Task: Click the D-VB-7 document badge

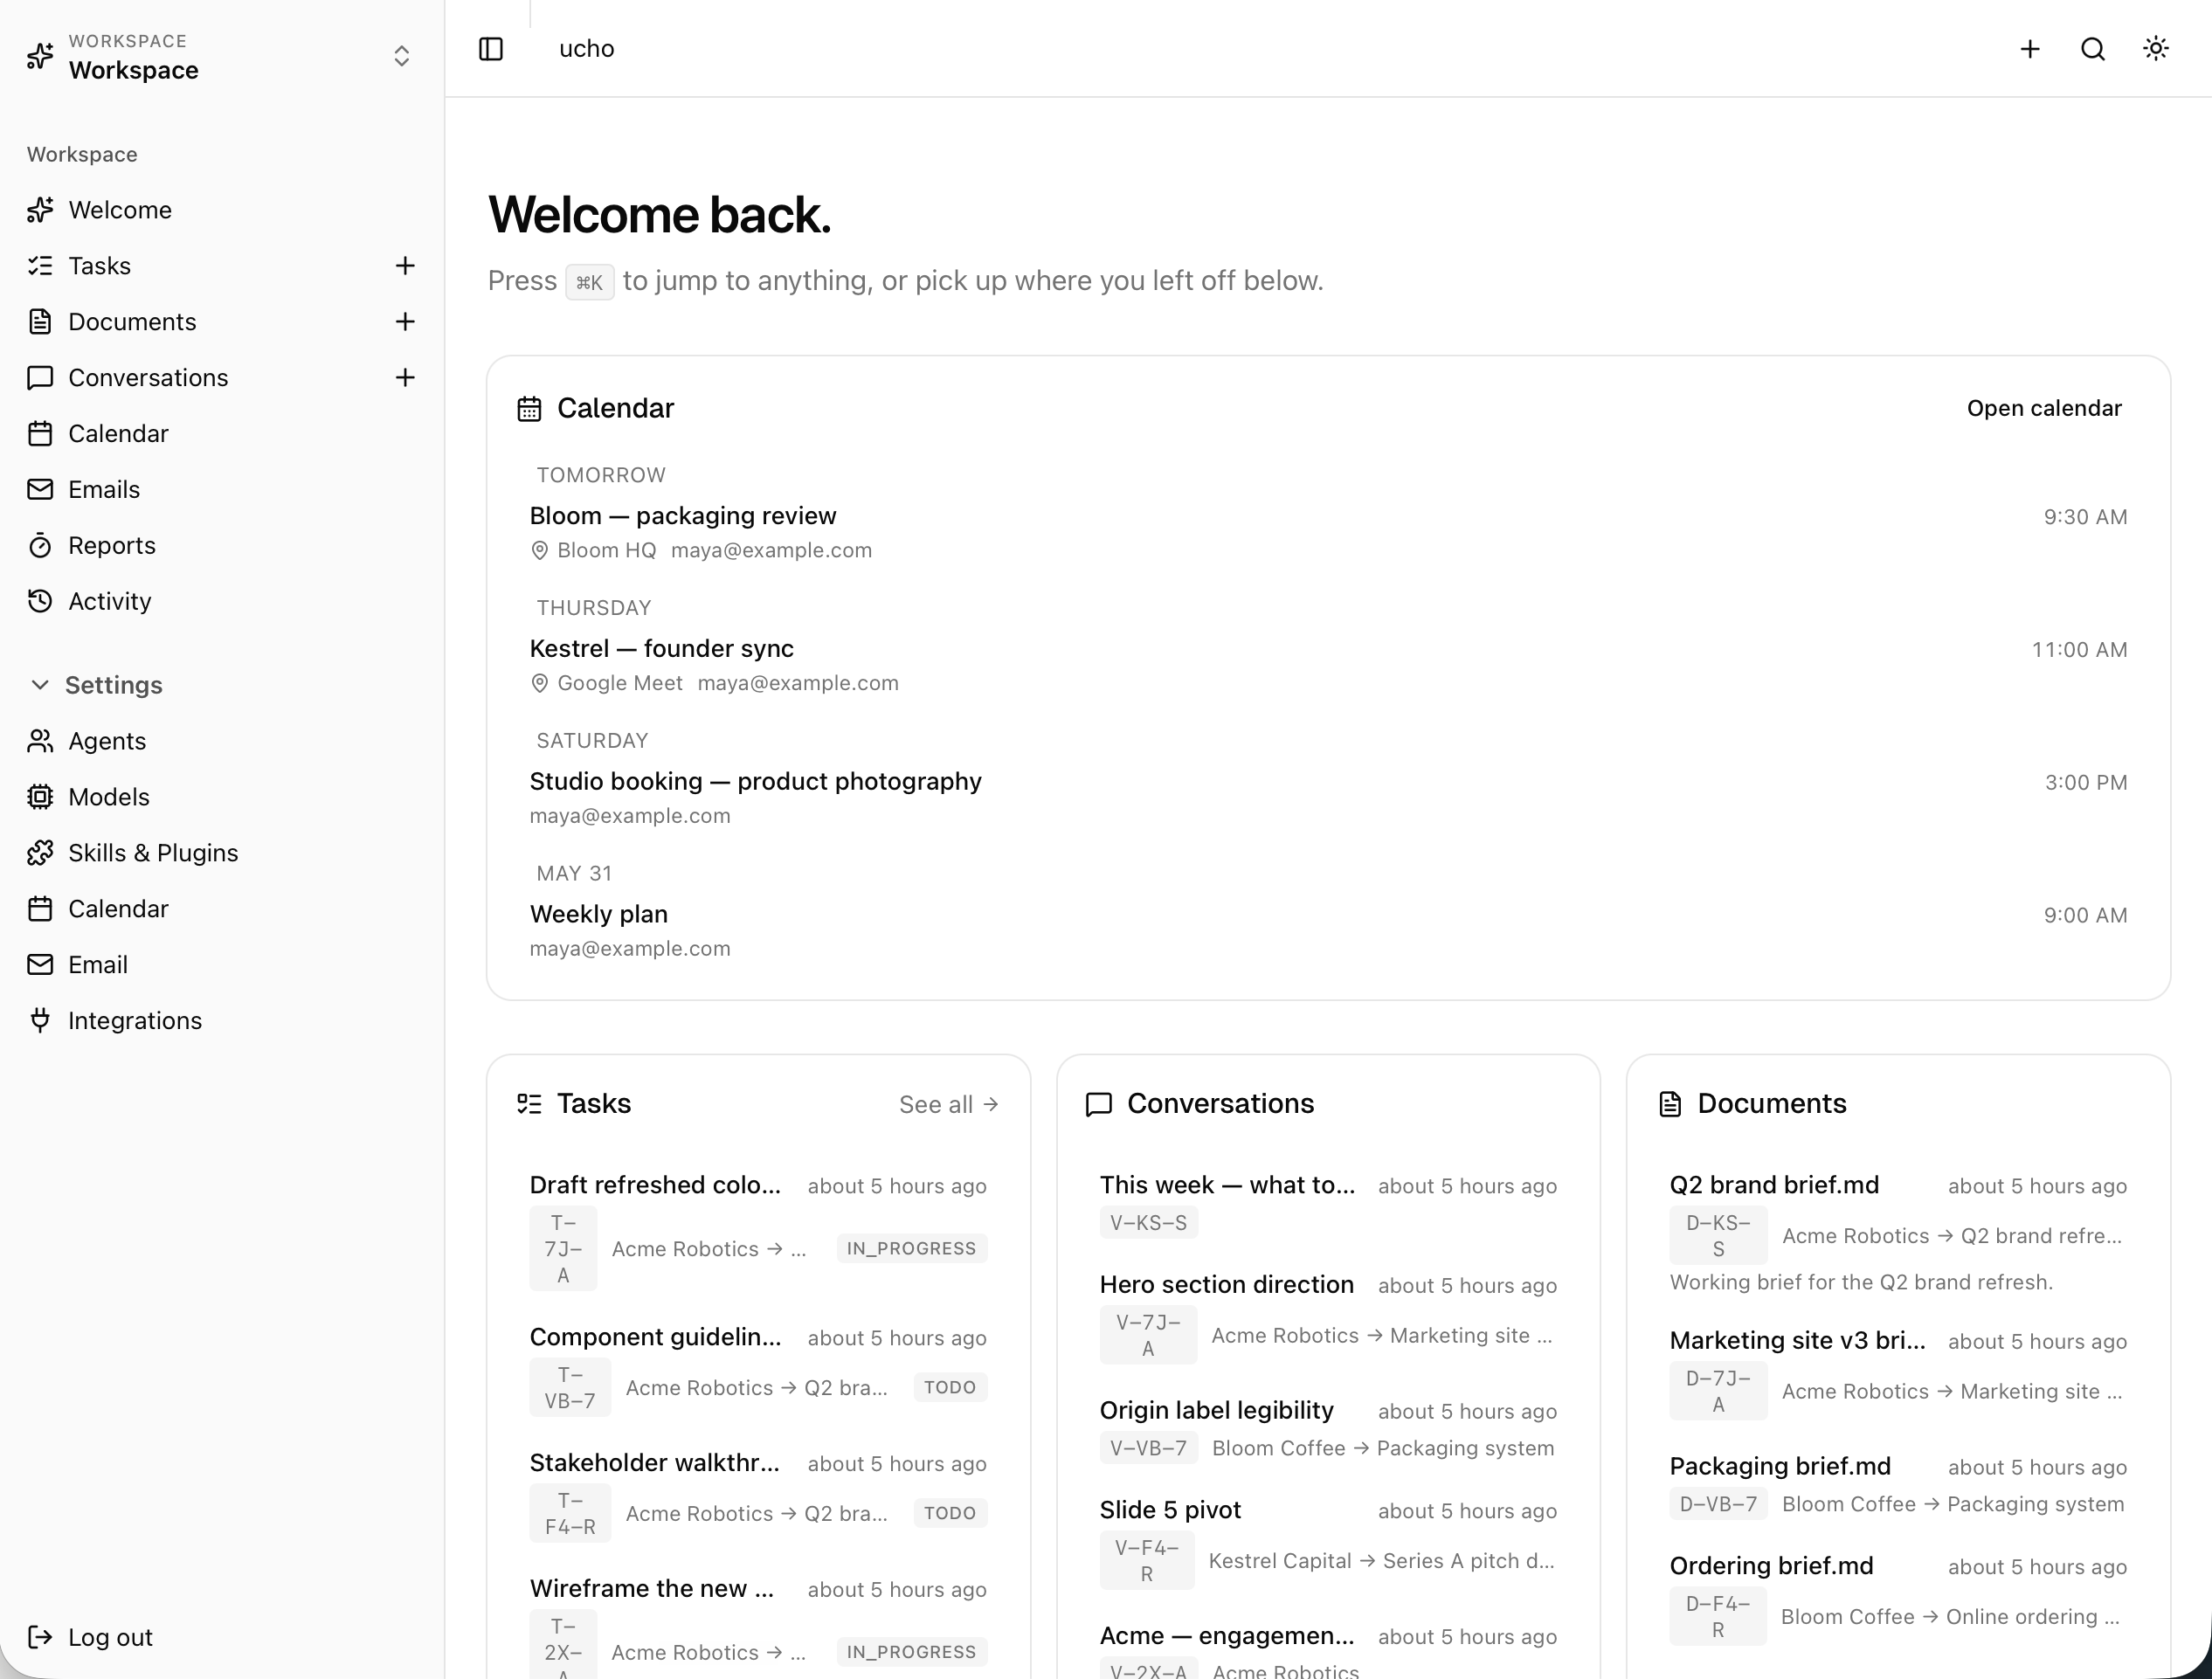Action: [x=1718, y=1504]
